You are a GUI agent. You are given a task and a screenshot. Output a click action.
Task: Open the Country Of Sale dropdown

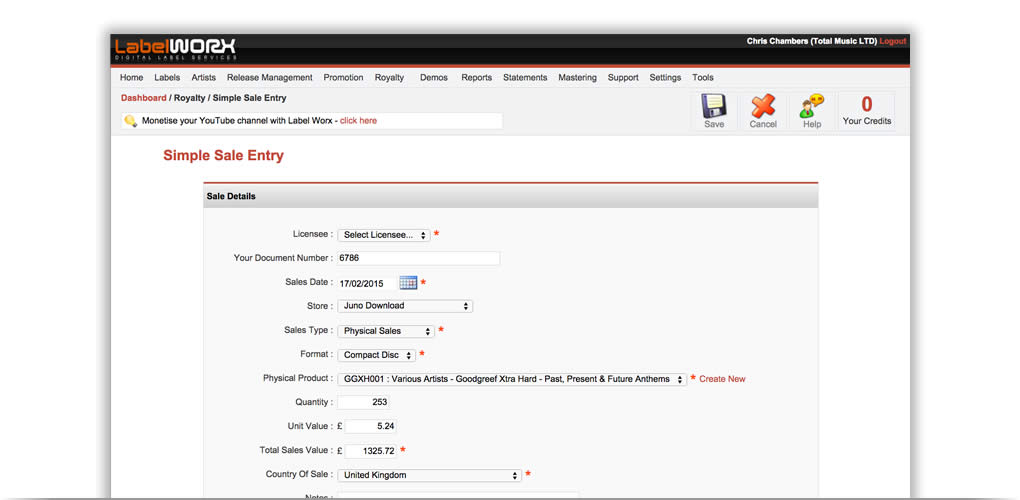(x=429, y=475)
